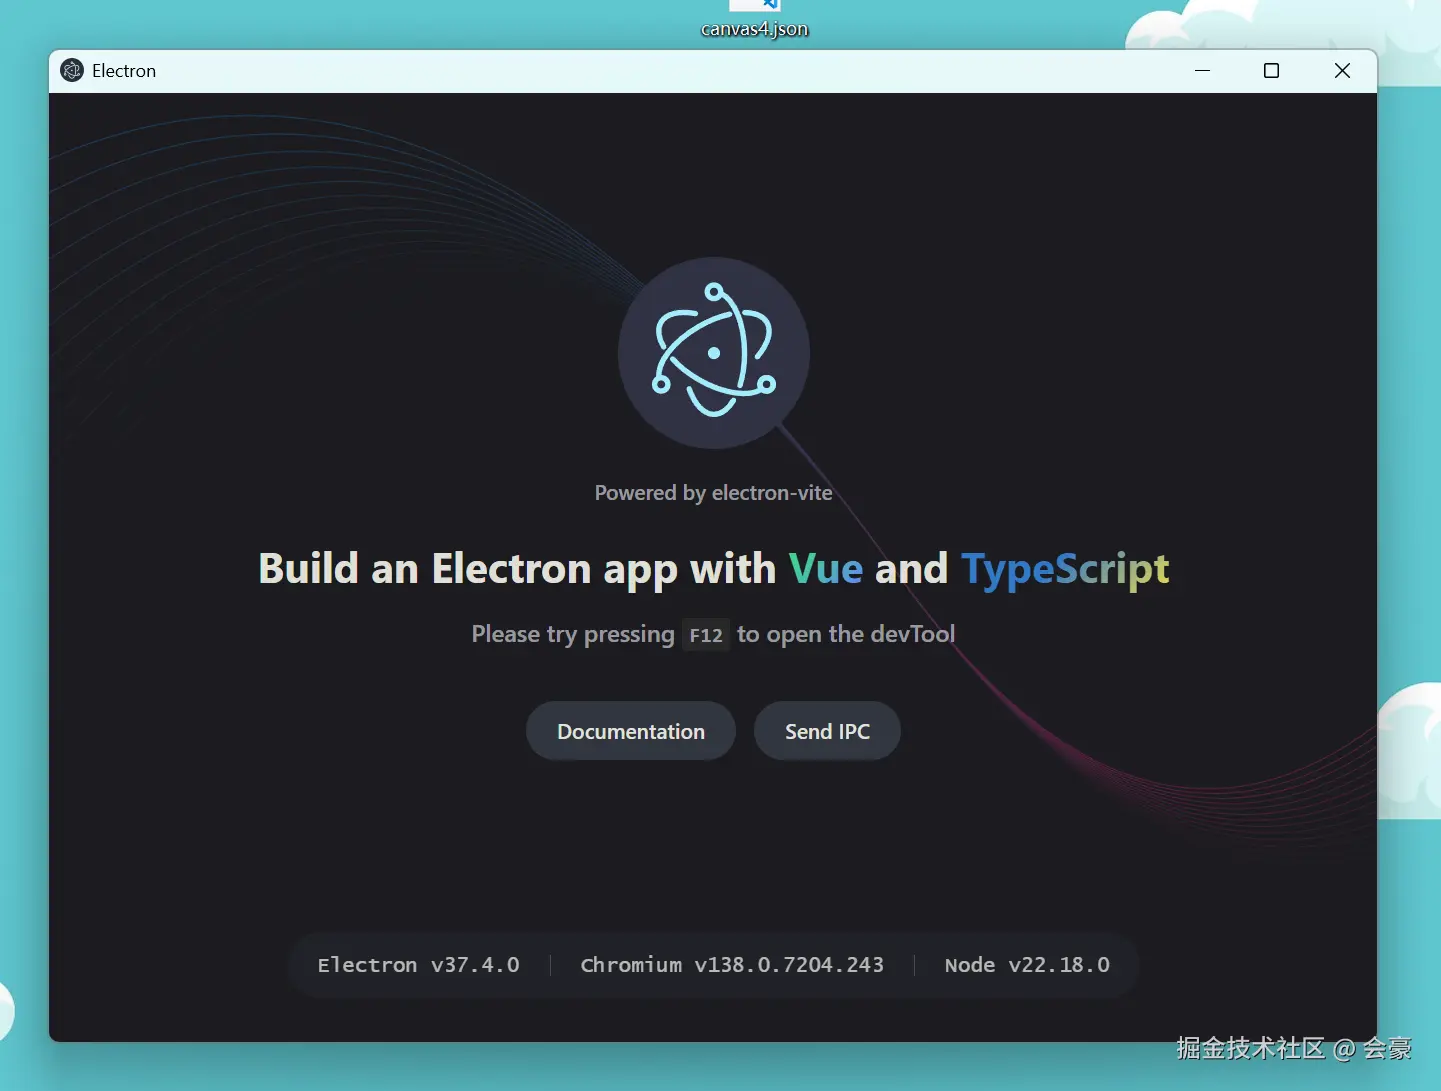
Task: Click the 'Electron' window title text
Action: point(124,71)
